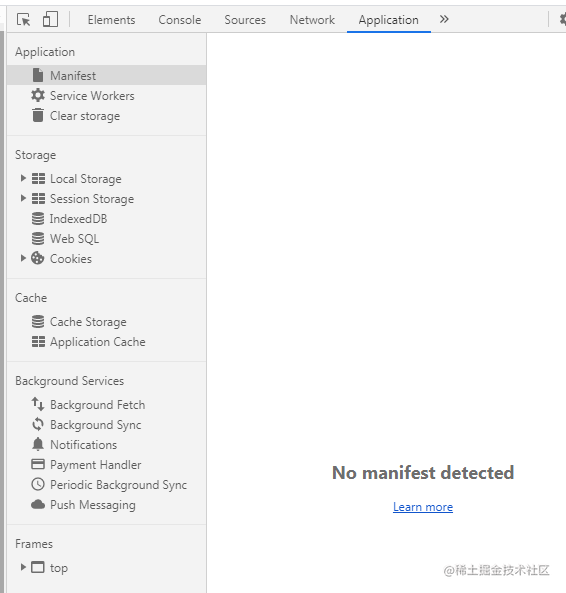Open Payment Handler label
This screenshot has height=593, width=566.
point(96,465)
